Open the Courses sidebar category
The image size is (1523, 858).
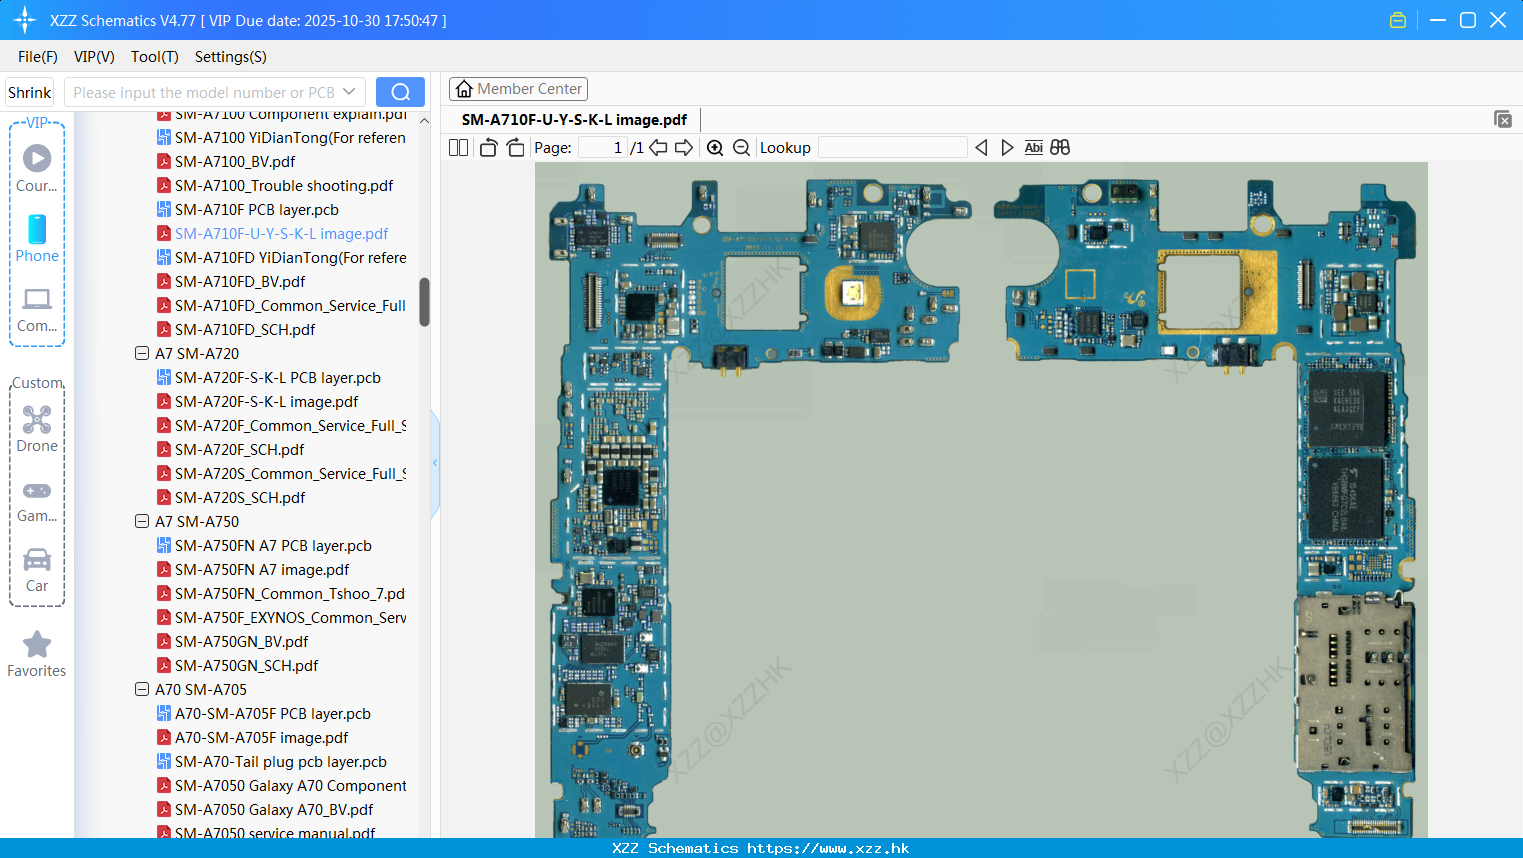click(x=37, y=169)
